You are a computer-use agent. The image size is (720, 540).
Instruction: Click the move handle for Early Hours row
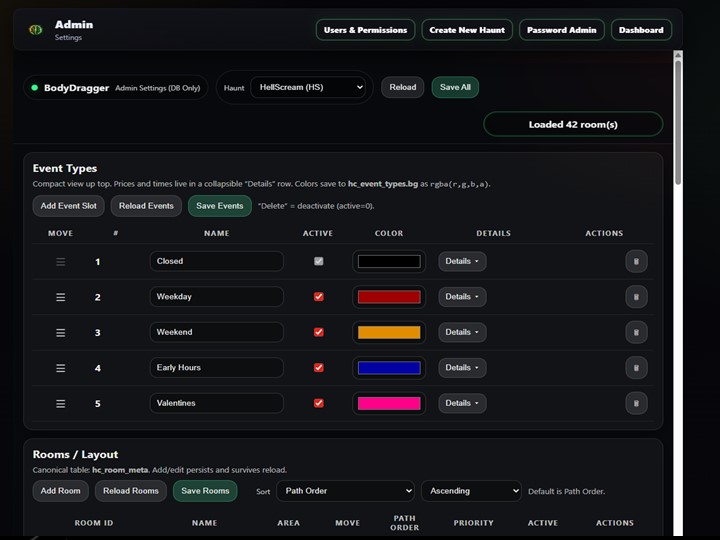click(x=61, y=368)
